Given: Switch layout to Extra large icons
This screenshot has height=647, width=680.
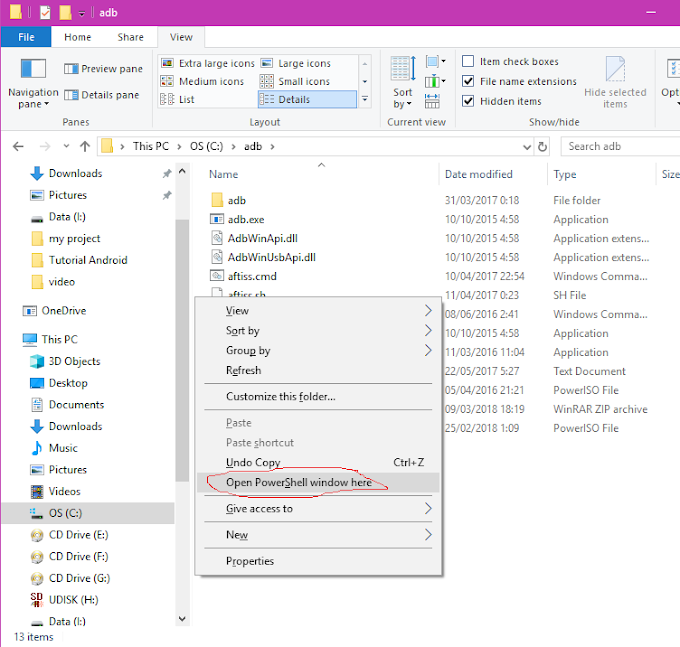Looking at the screenshot, I should click(207, 63).
